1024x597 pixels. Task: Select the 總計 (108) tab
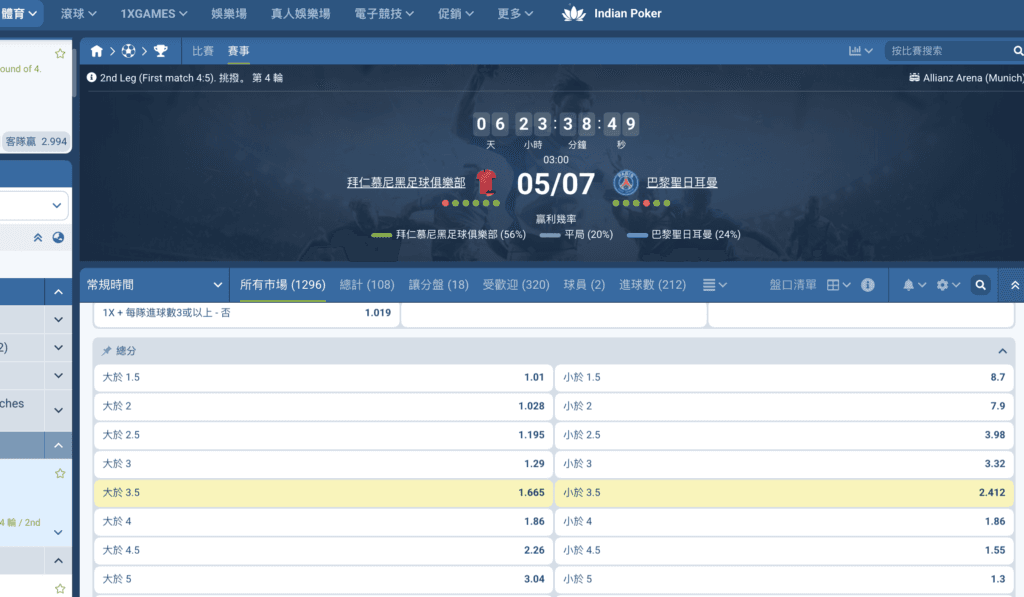(367, 285)
